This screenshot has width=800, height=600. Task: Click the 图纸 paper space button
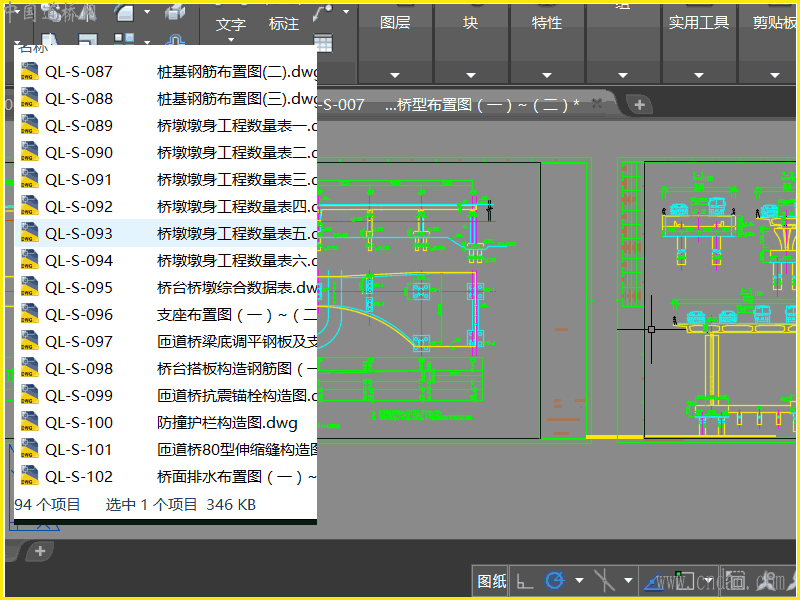pos(491,581)
